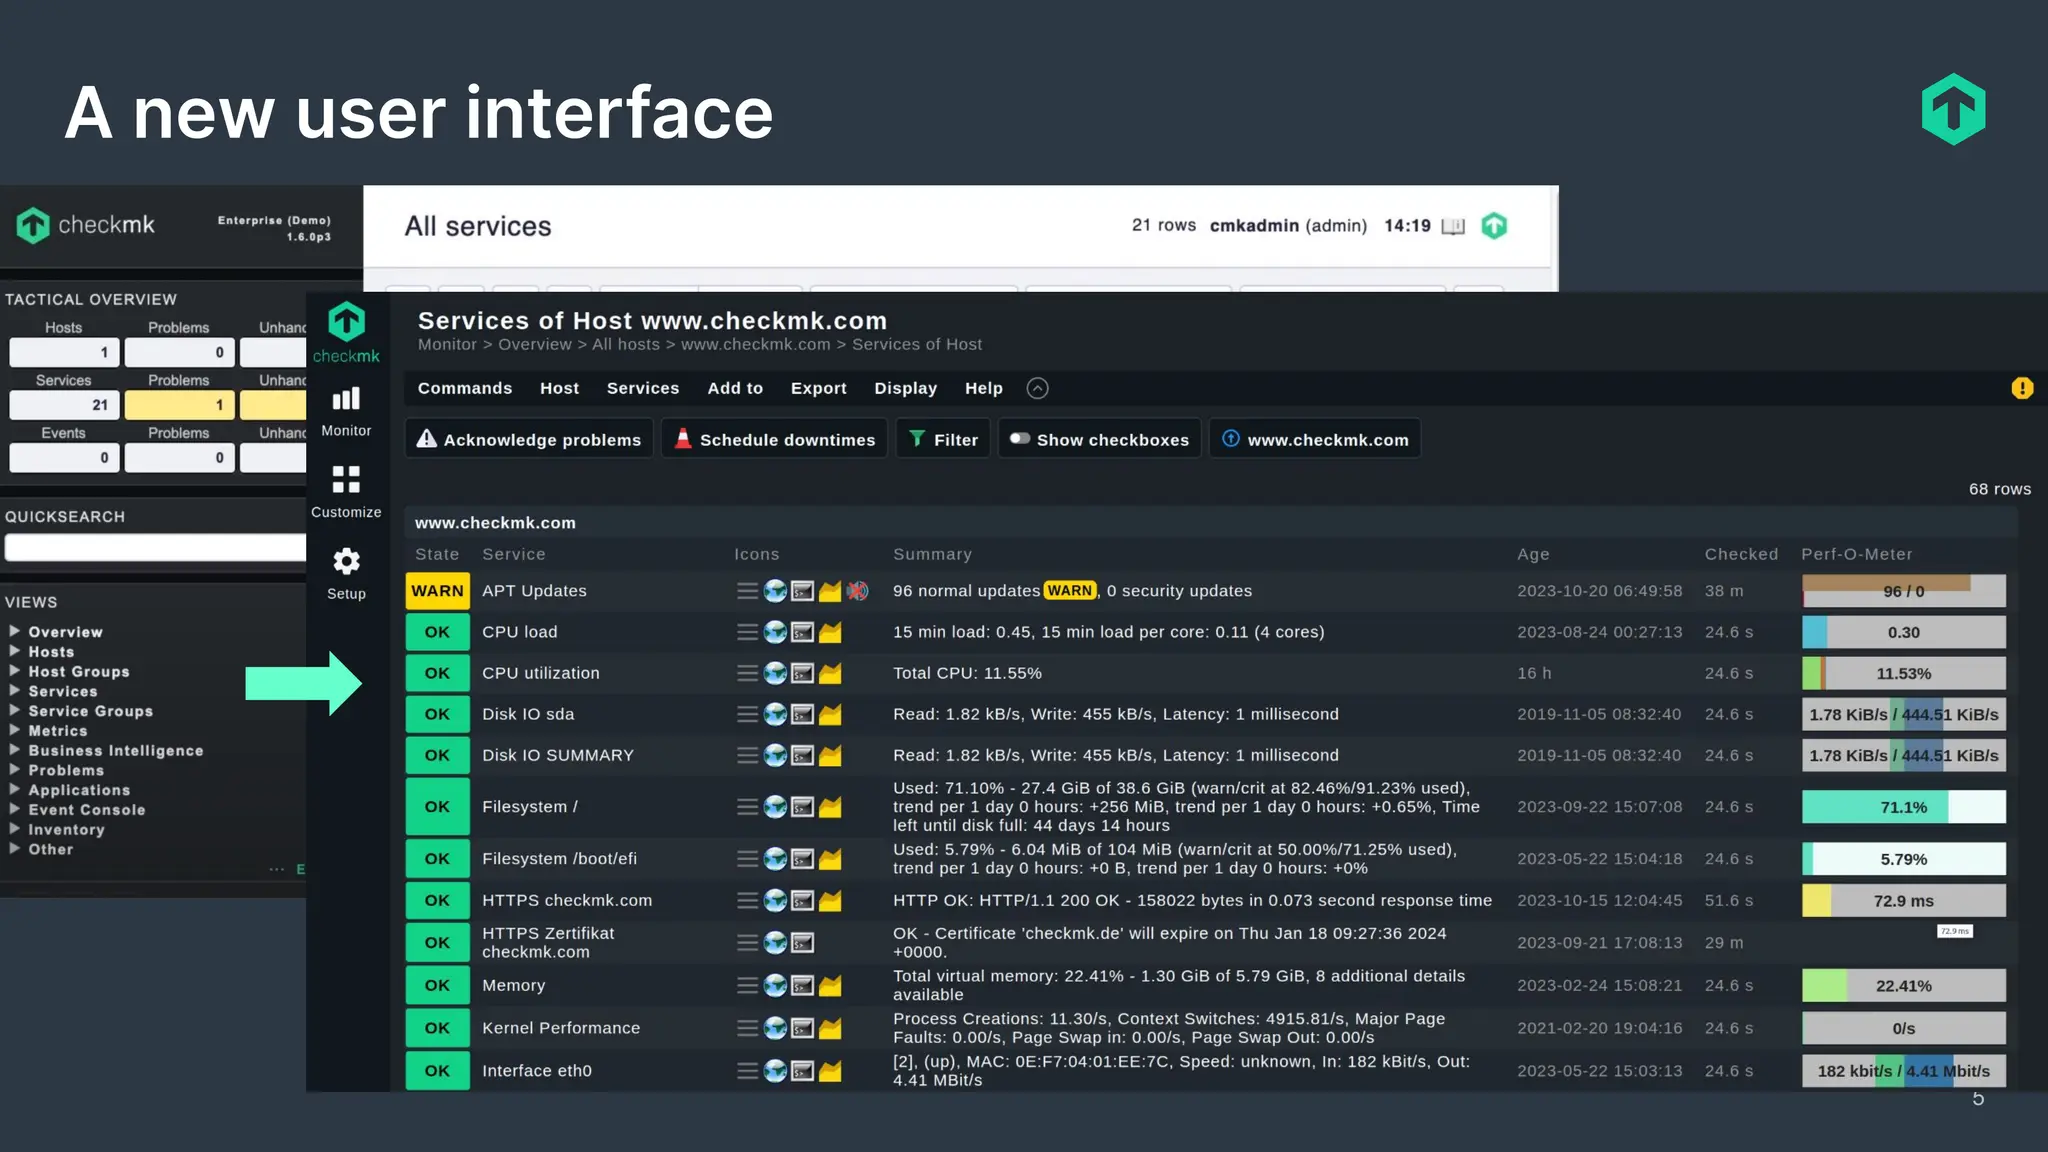The image size is (2048, 1152).
Task: Open the yellow graph icon for Filesystem /boot/efi
Action: tap(830, 859)
